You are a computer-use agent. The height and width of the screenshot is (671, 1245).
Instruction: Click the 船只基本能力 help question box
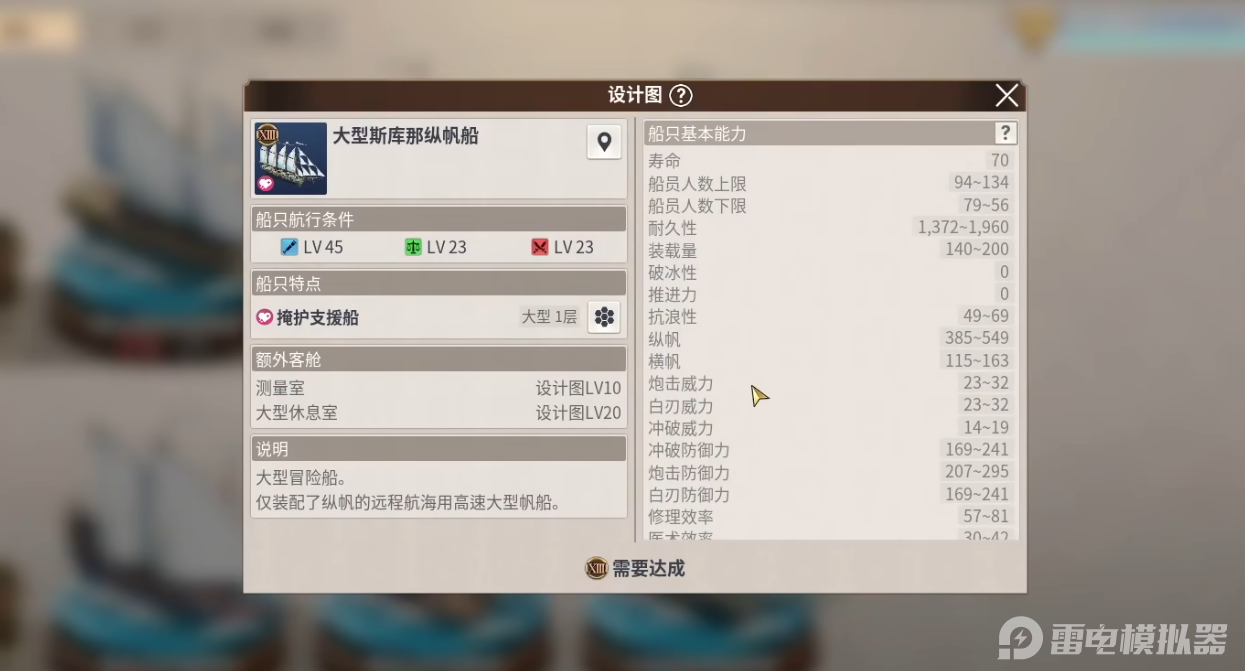pyautogui.click(x=1005, y=133)
